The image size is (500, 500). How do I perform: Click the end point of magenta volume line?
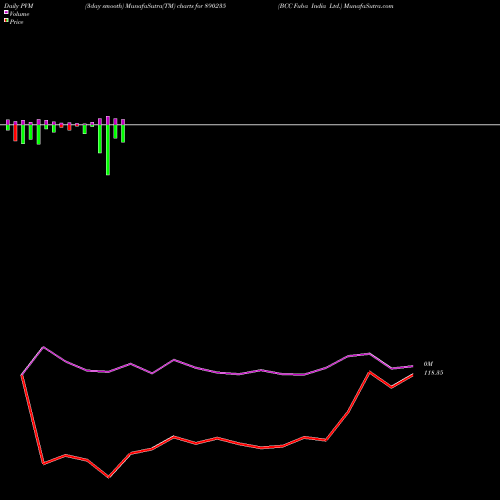(412, 366)
